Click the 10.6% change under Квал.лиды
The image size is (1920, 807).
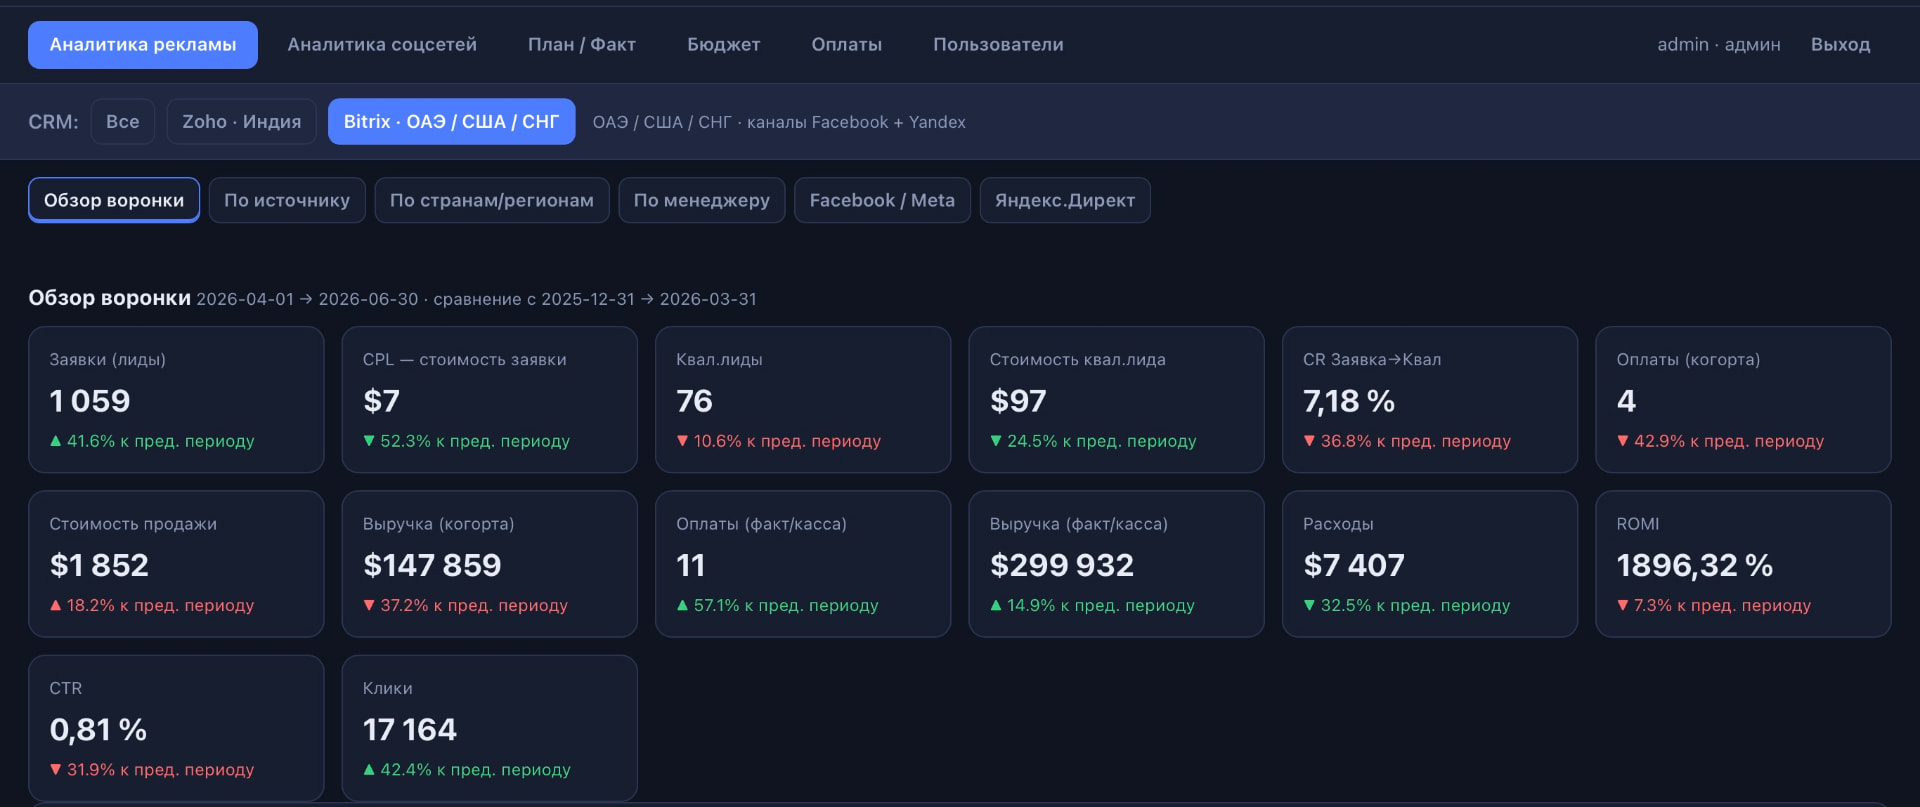779,441
